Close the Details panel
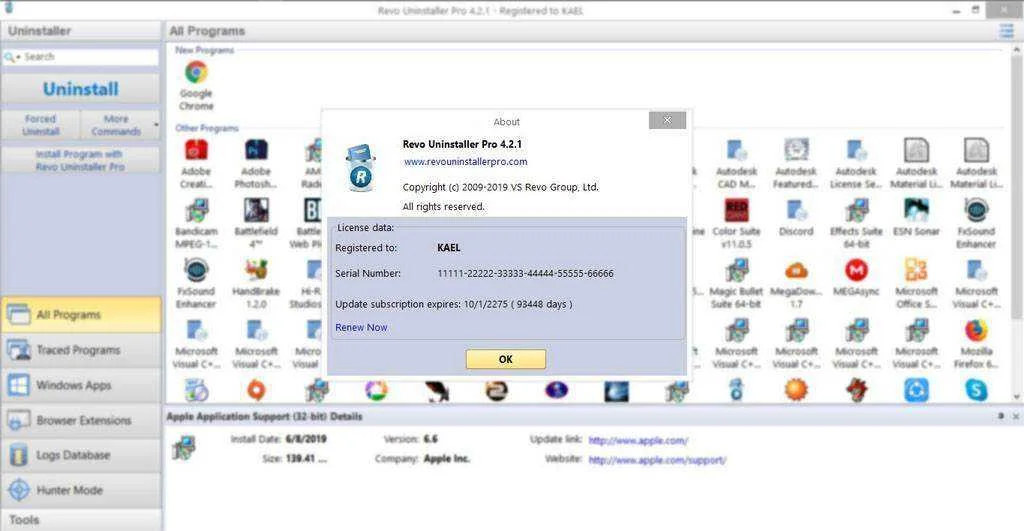The image size is (1024, 531). click(1016, 416)
